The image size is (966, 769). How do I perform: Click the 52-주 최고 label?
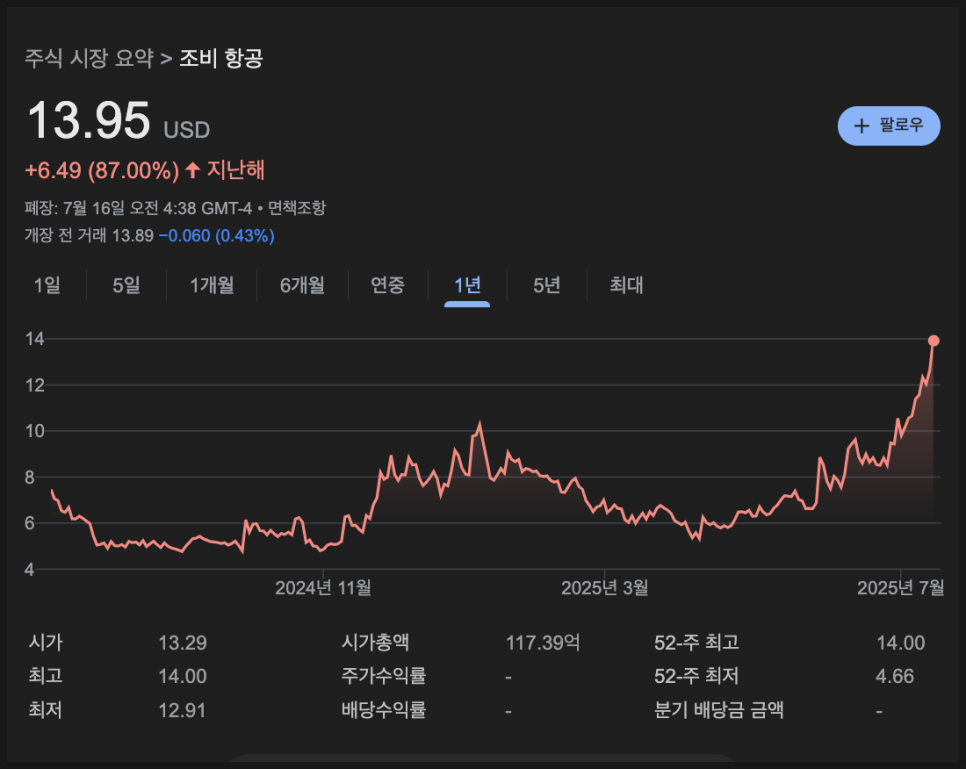click(696, 643)
